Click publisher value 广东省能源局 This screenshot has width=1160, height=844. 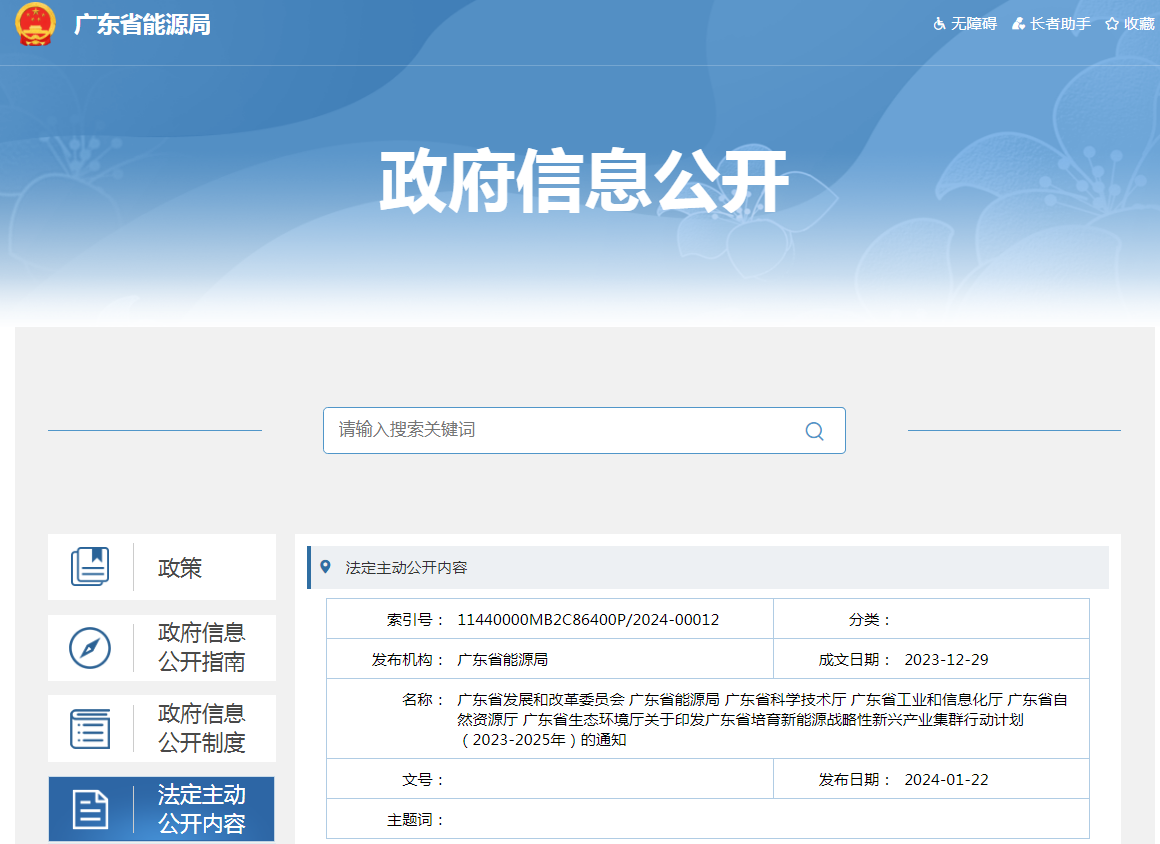(502, 660)
